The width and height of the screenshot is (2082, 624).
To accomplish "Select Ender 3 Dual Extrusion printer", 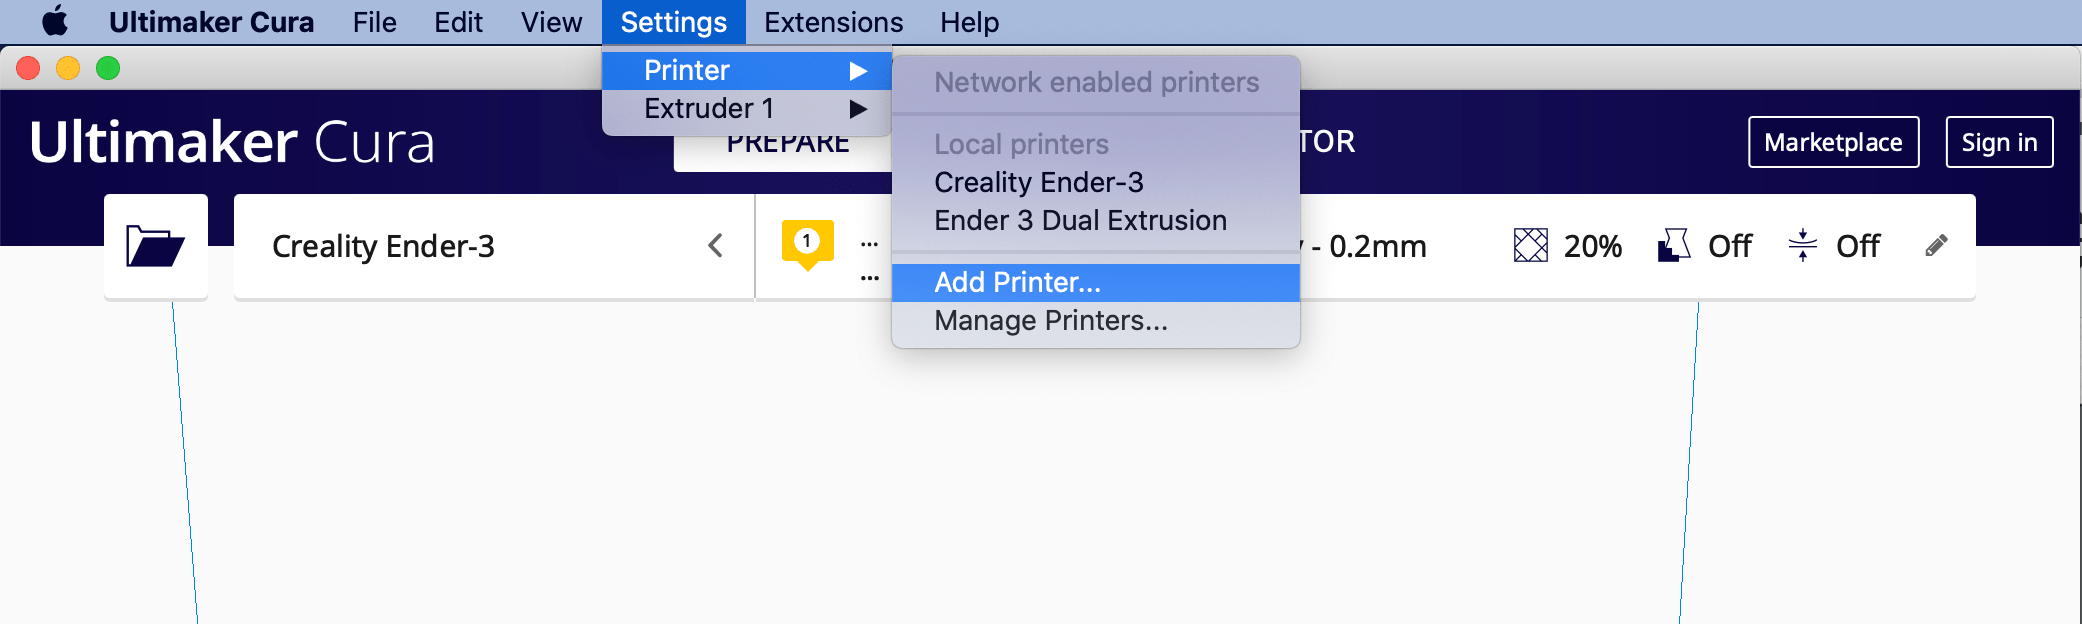I will tap(1080, 220).
